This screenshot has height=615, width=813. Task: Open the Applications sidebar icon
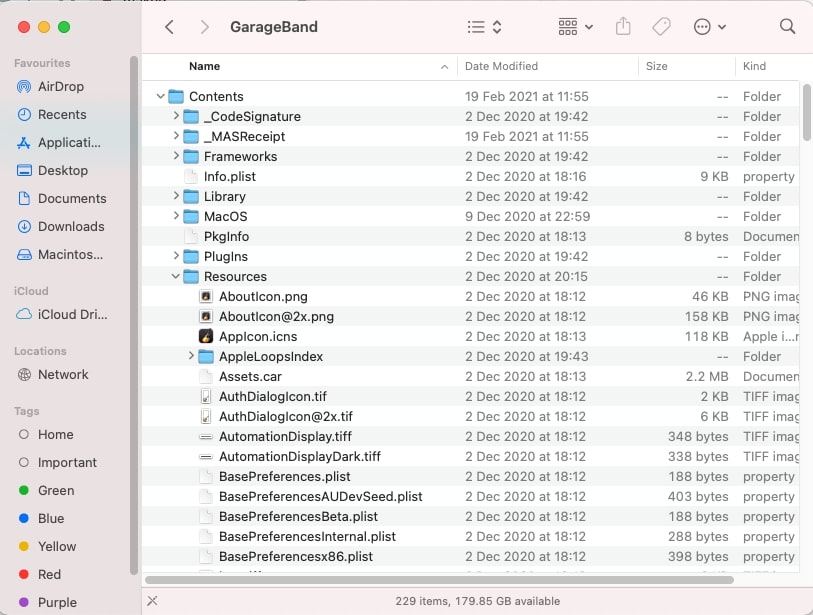pyautogui.click(x=24, y=143)
